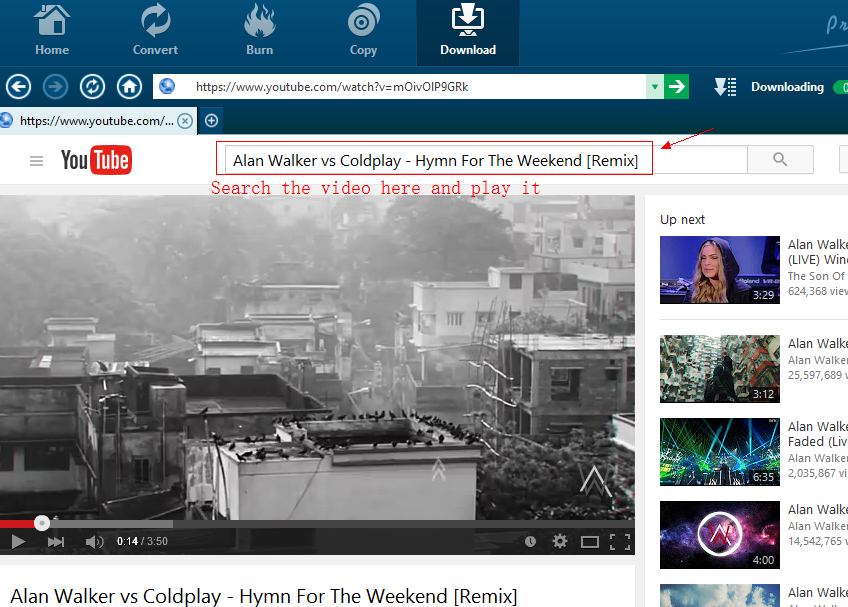This screenshot has height=607, width=848.
Task: Click the YouTube search magnifier button
Action: [x=780, y=159]
